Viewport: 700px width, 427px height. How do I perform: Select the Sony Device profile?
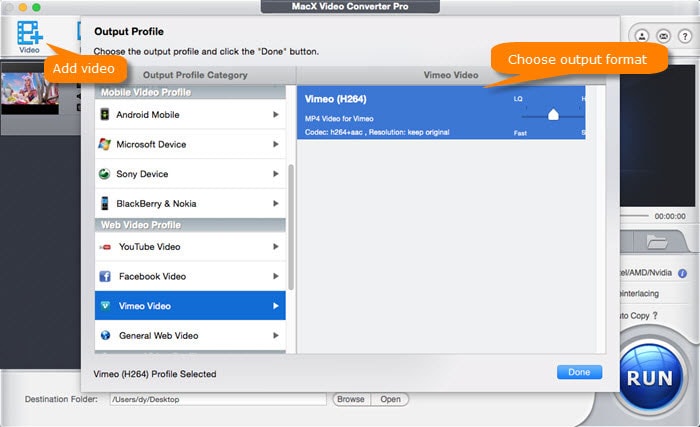click(x=190, y=174)
